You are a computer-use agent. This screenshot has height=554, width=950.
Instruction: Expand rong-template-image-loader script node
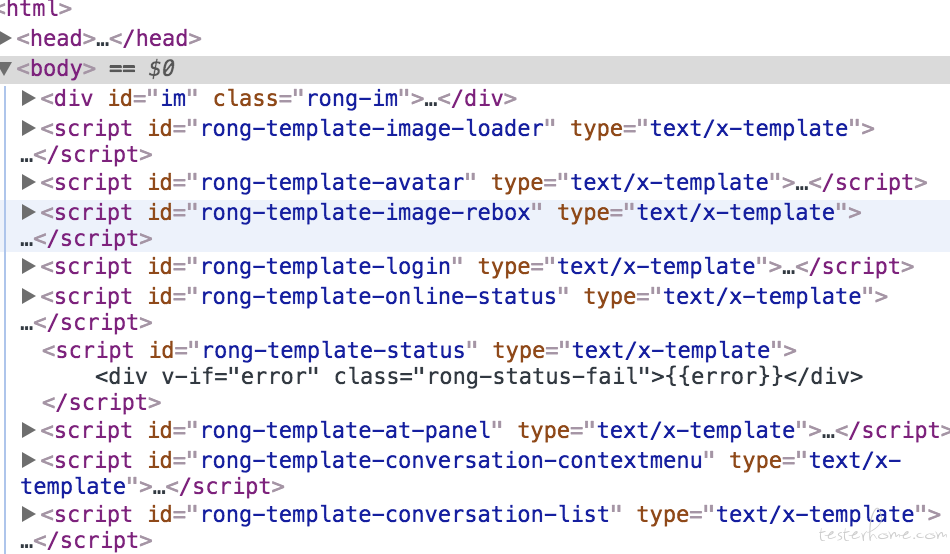pyautogui.click(x=28, y=128)
